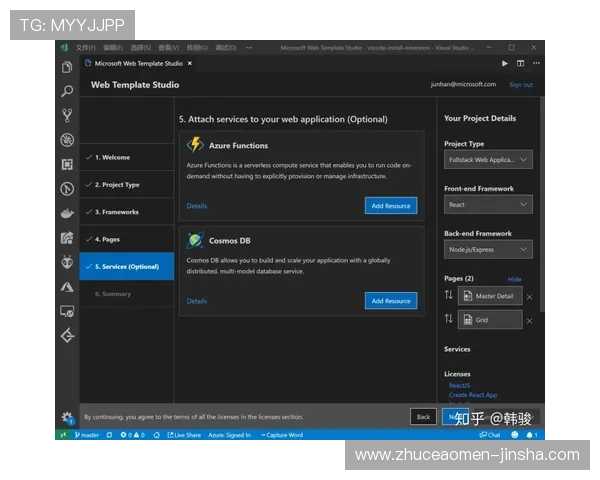
Task: Click the Back button
Action: point(423,416)
